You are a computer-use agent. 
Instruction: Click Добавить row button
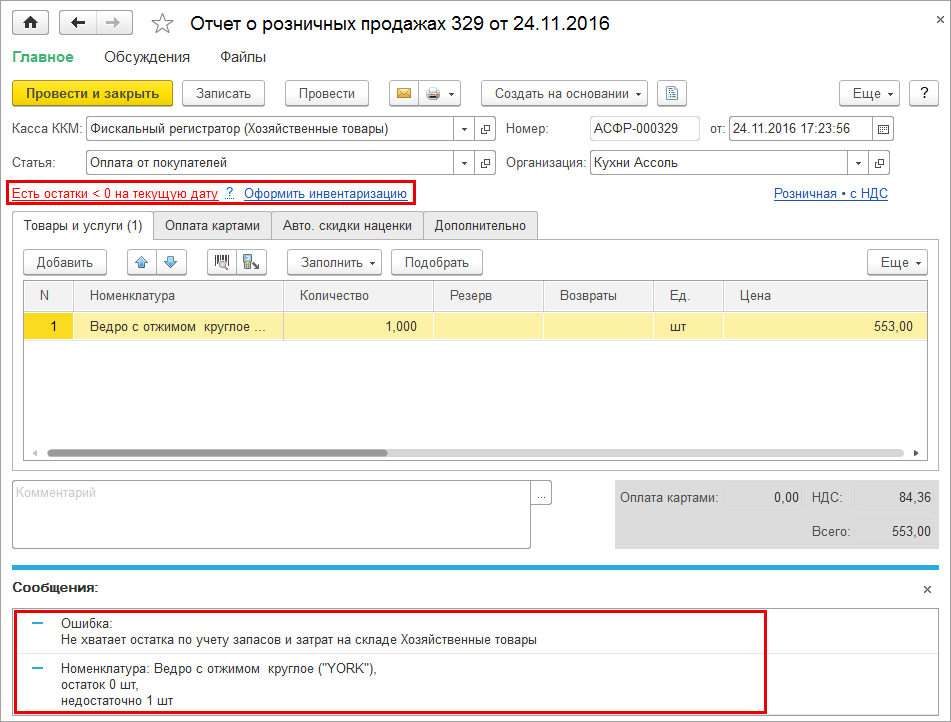click(x=65, y=262)
